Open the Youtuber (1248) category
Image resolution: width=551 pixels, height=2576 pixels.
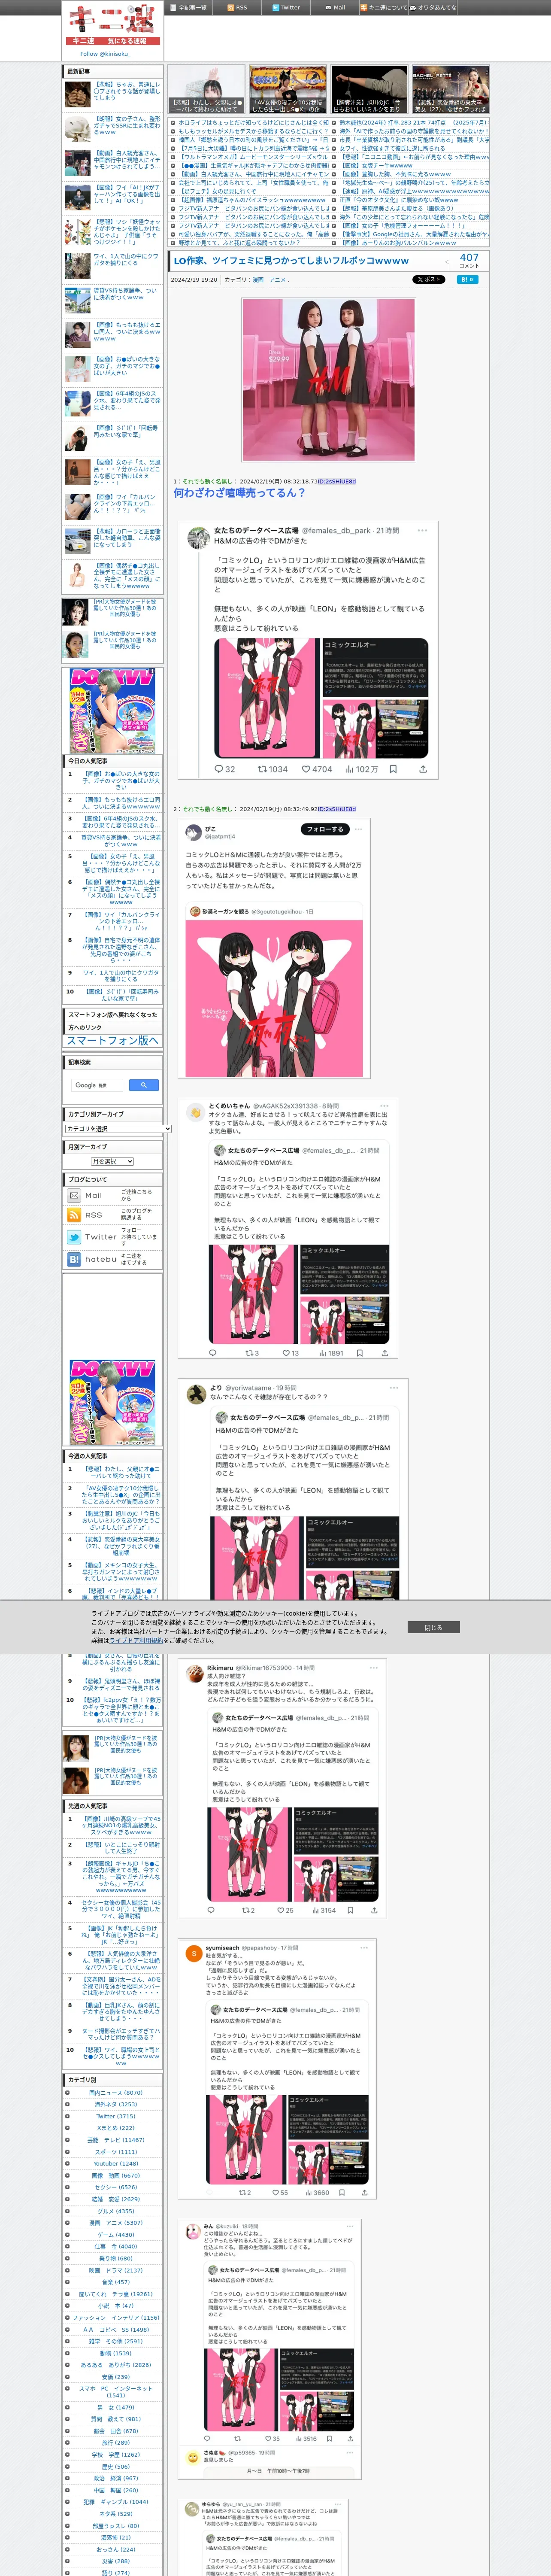[116, 2163]
